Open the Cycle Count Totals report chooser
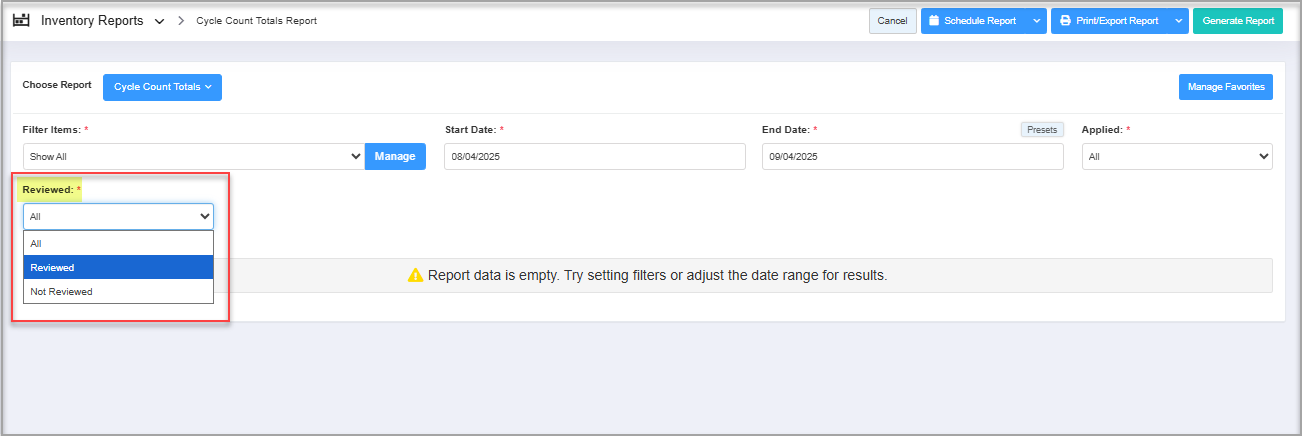This screenshot has height=436, width=1302. click(x=162, y=87)
